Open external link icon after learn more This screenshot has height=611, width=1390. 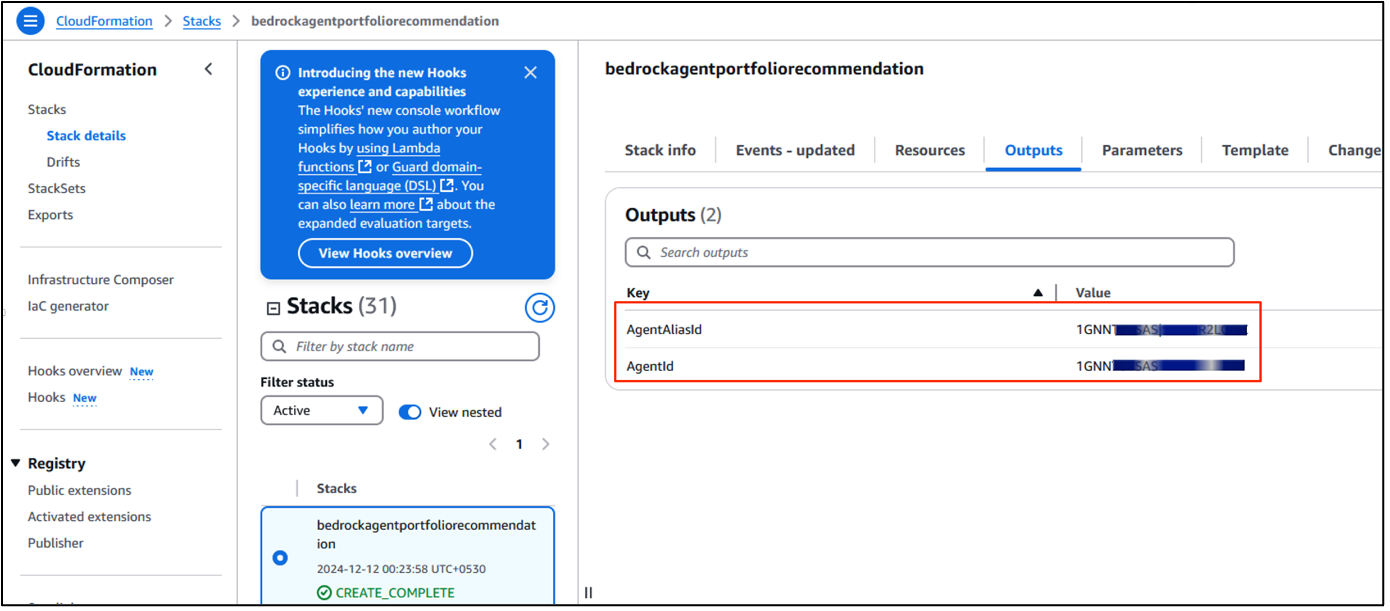(426, 204)
